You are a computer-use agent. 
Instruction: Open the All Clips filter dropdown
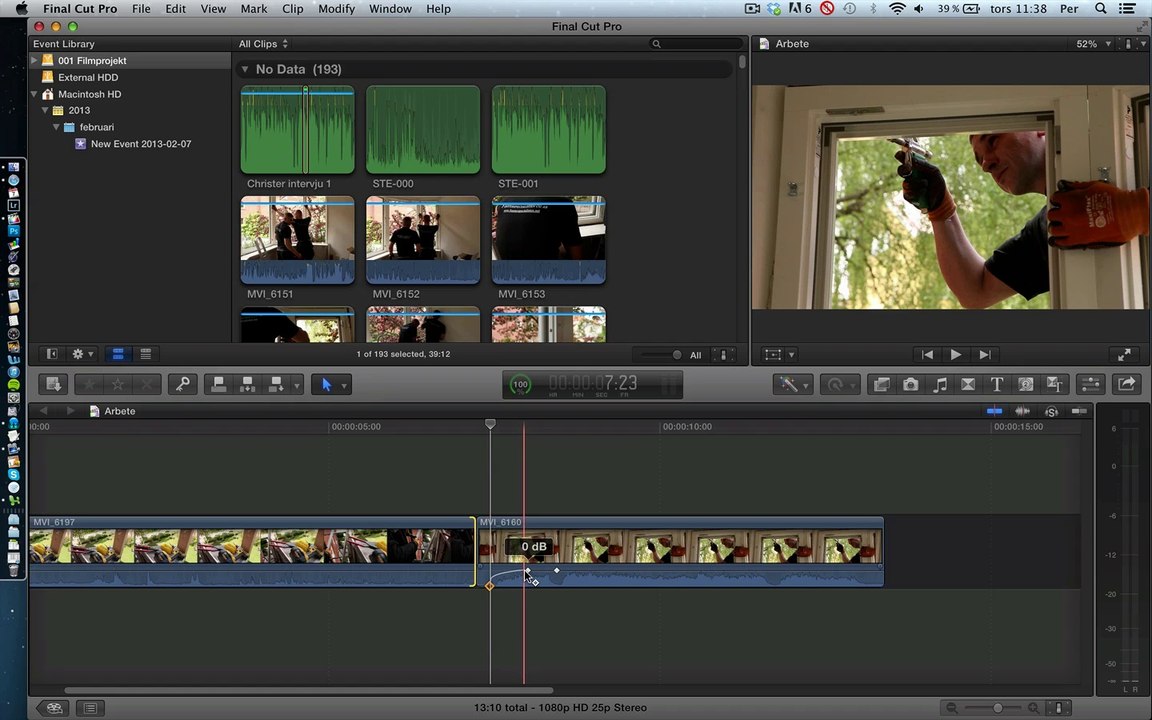pyautogui.click(x=263, y=43)
